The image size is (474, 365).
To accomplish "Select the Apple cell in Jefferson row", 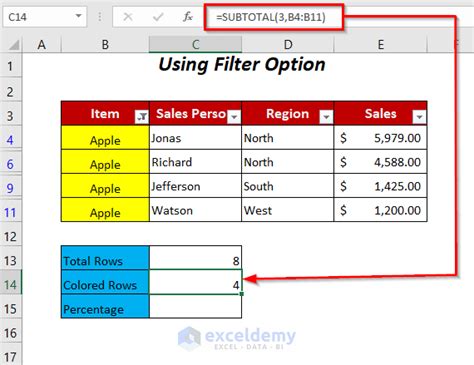I will (105, 186).
